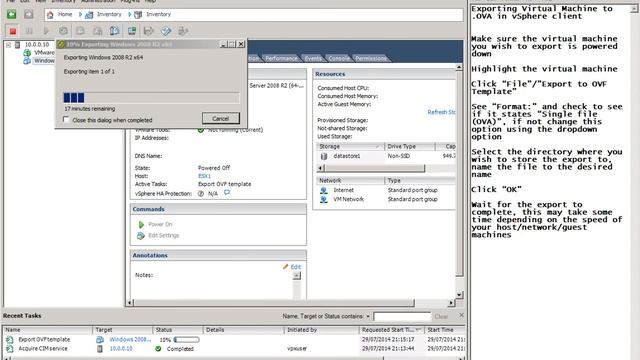Click the export dialog progress bar
640x360 pixels.
click(x=151, y=98)
